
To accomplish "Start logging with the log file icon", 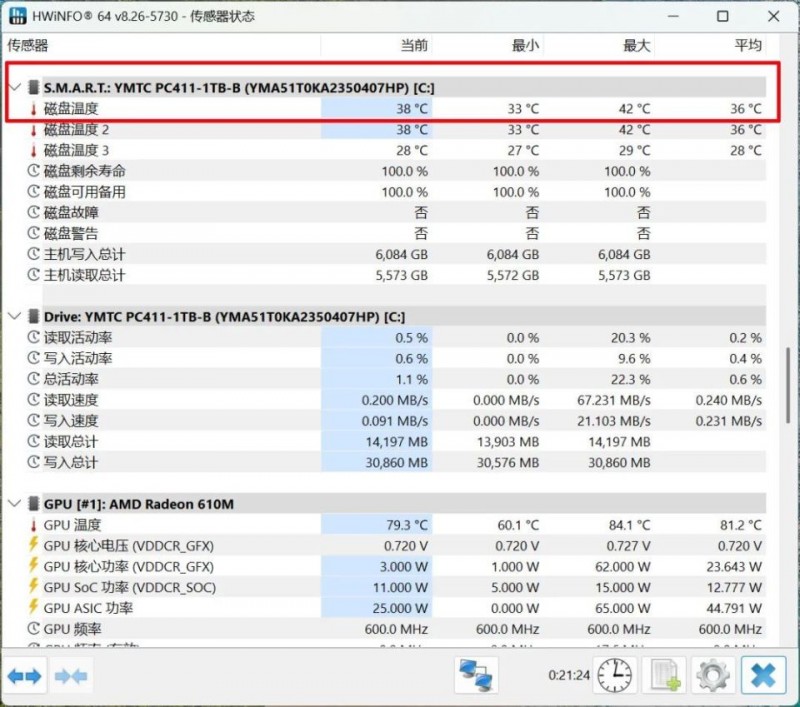I will [666, 676].
